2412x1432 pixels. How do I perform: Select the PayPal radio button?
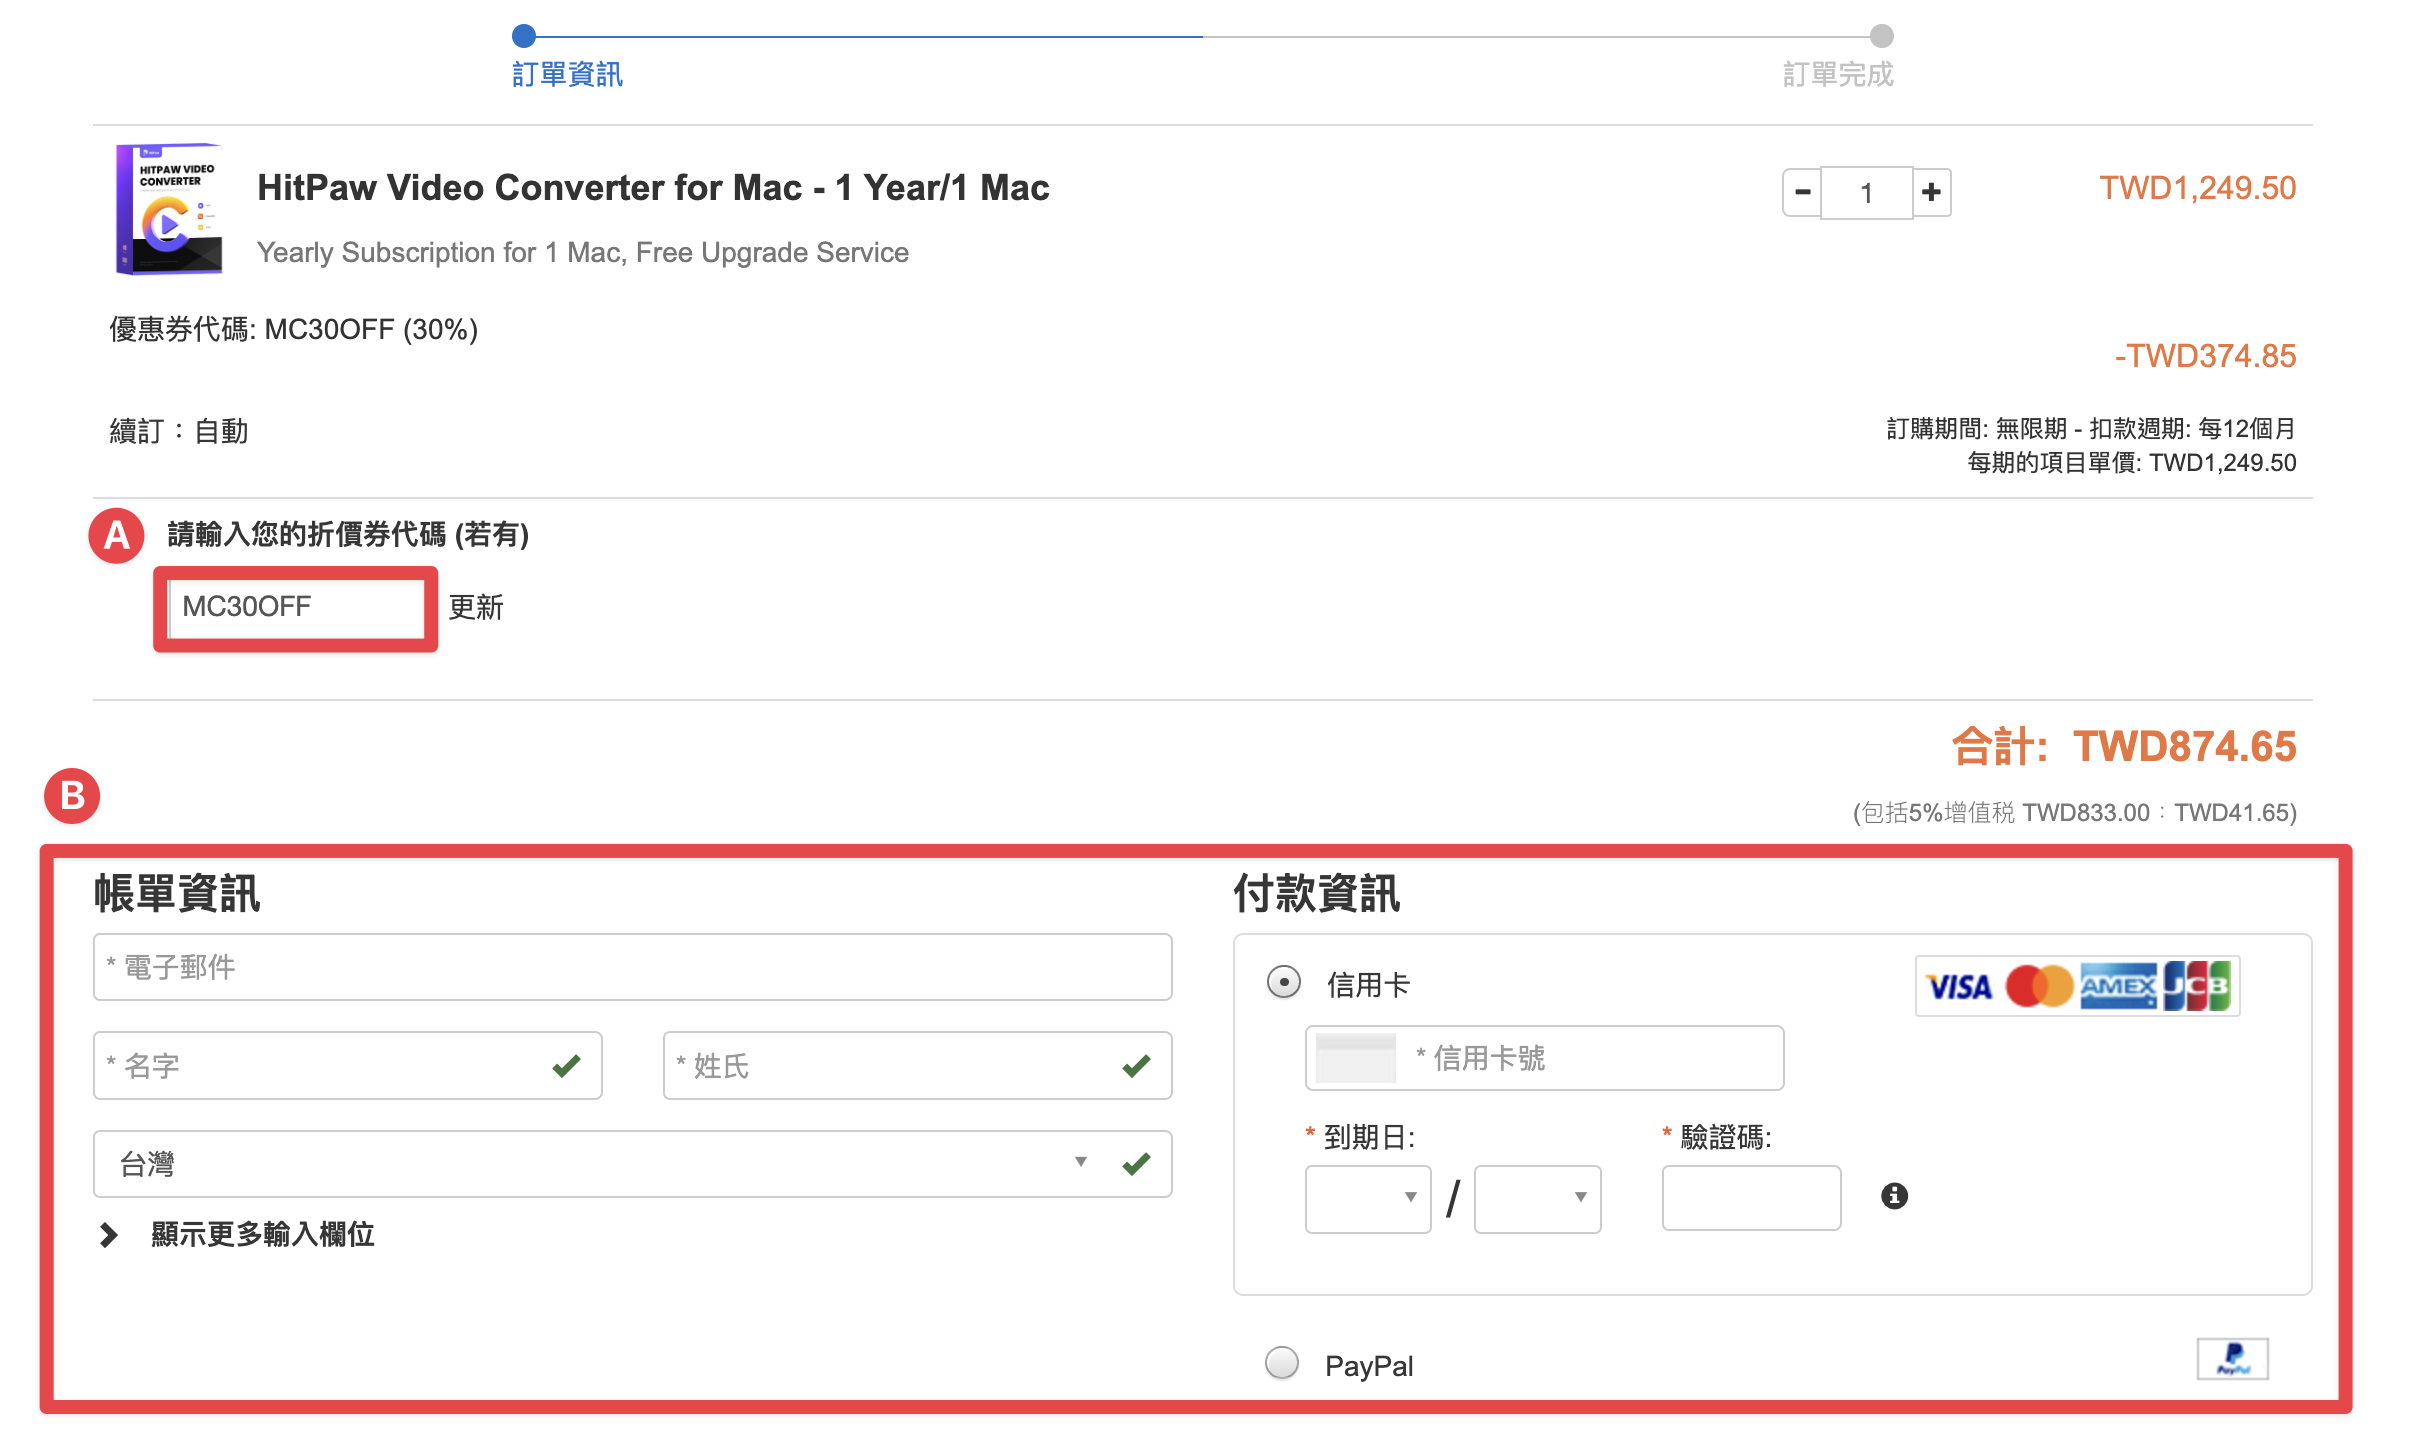point(1282,1362)
